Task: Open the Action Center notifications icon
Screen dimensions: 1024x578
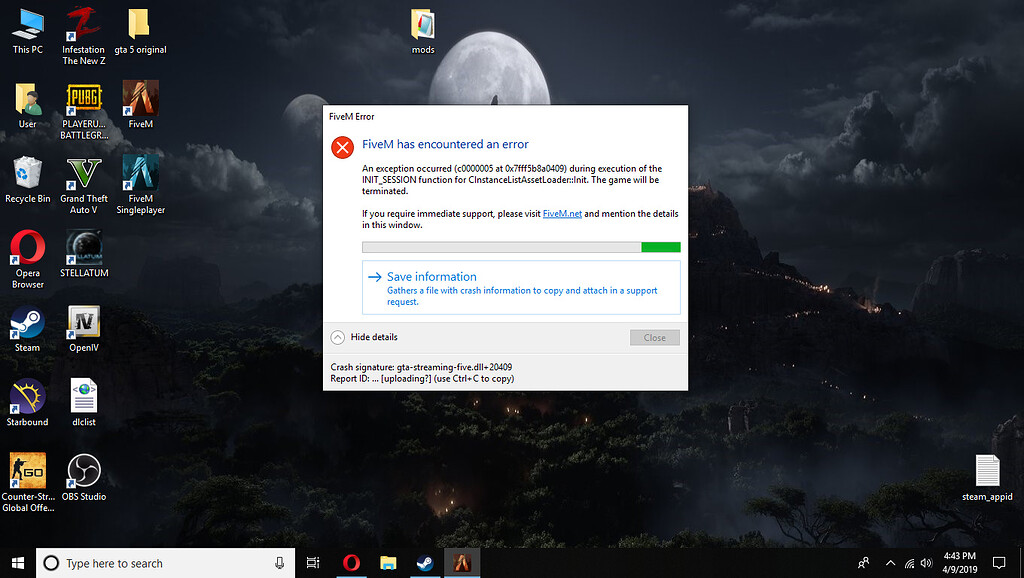Action: pos(999,563)
